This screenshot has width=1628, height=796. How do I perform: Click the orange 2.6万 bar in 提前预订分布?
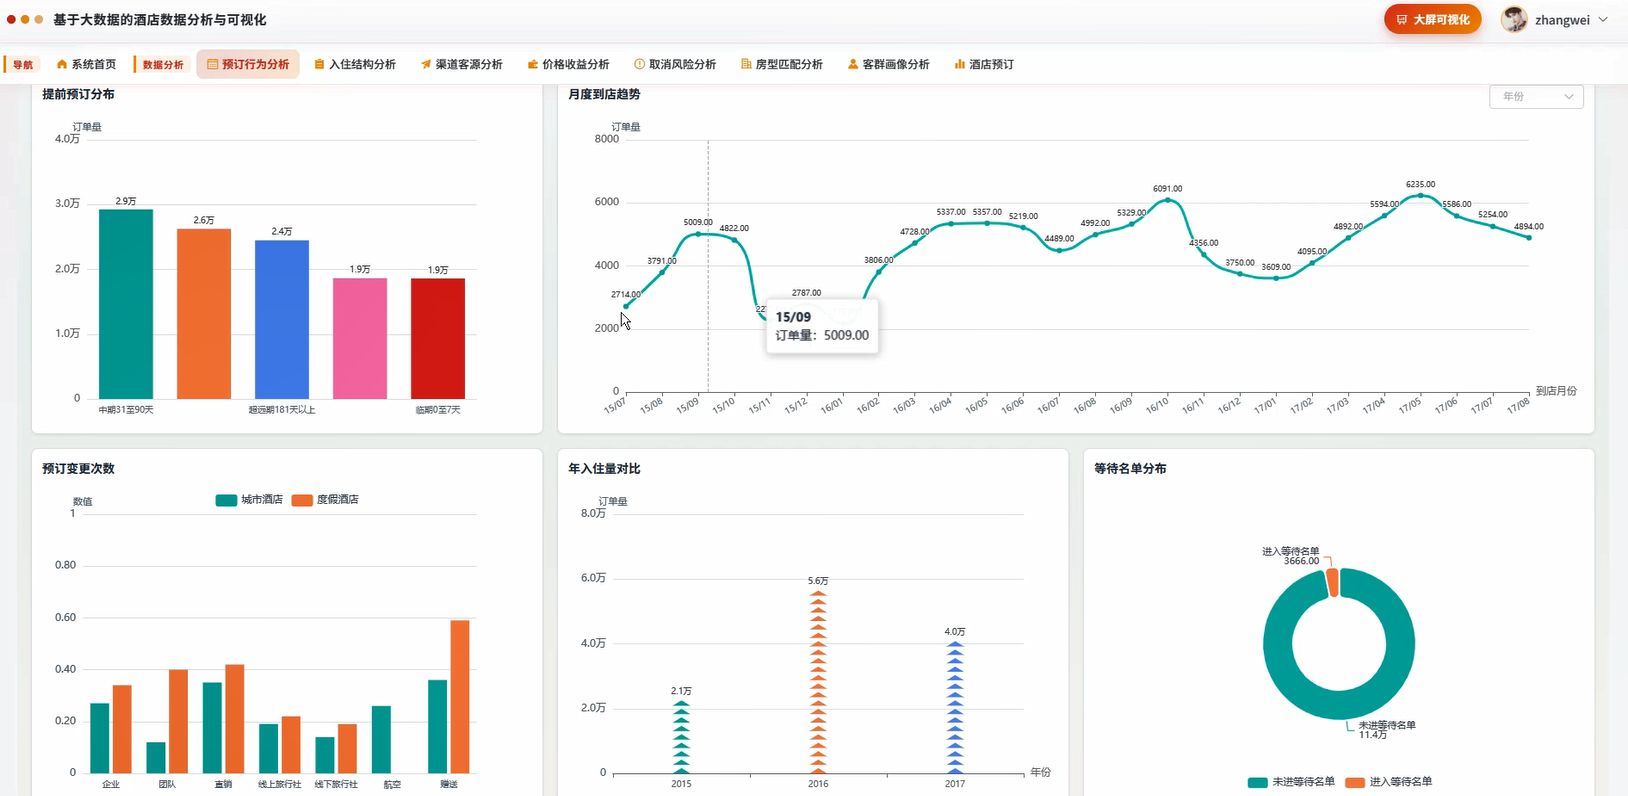click(x=204, y=314)
